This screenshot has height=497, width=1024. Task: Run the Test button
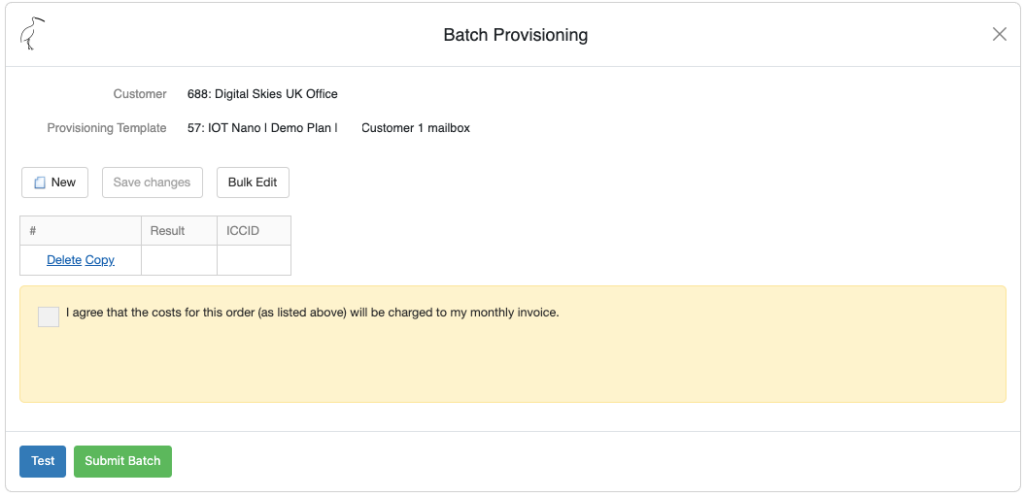pos(43,461)
